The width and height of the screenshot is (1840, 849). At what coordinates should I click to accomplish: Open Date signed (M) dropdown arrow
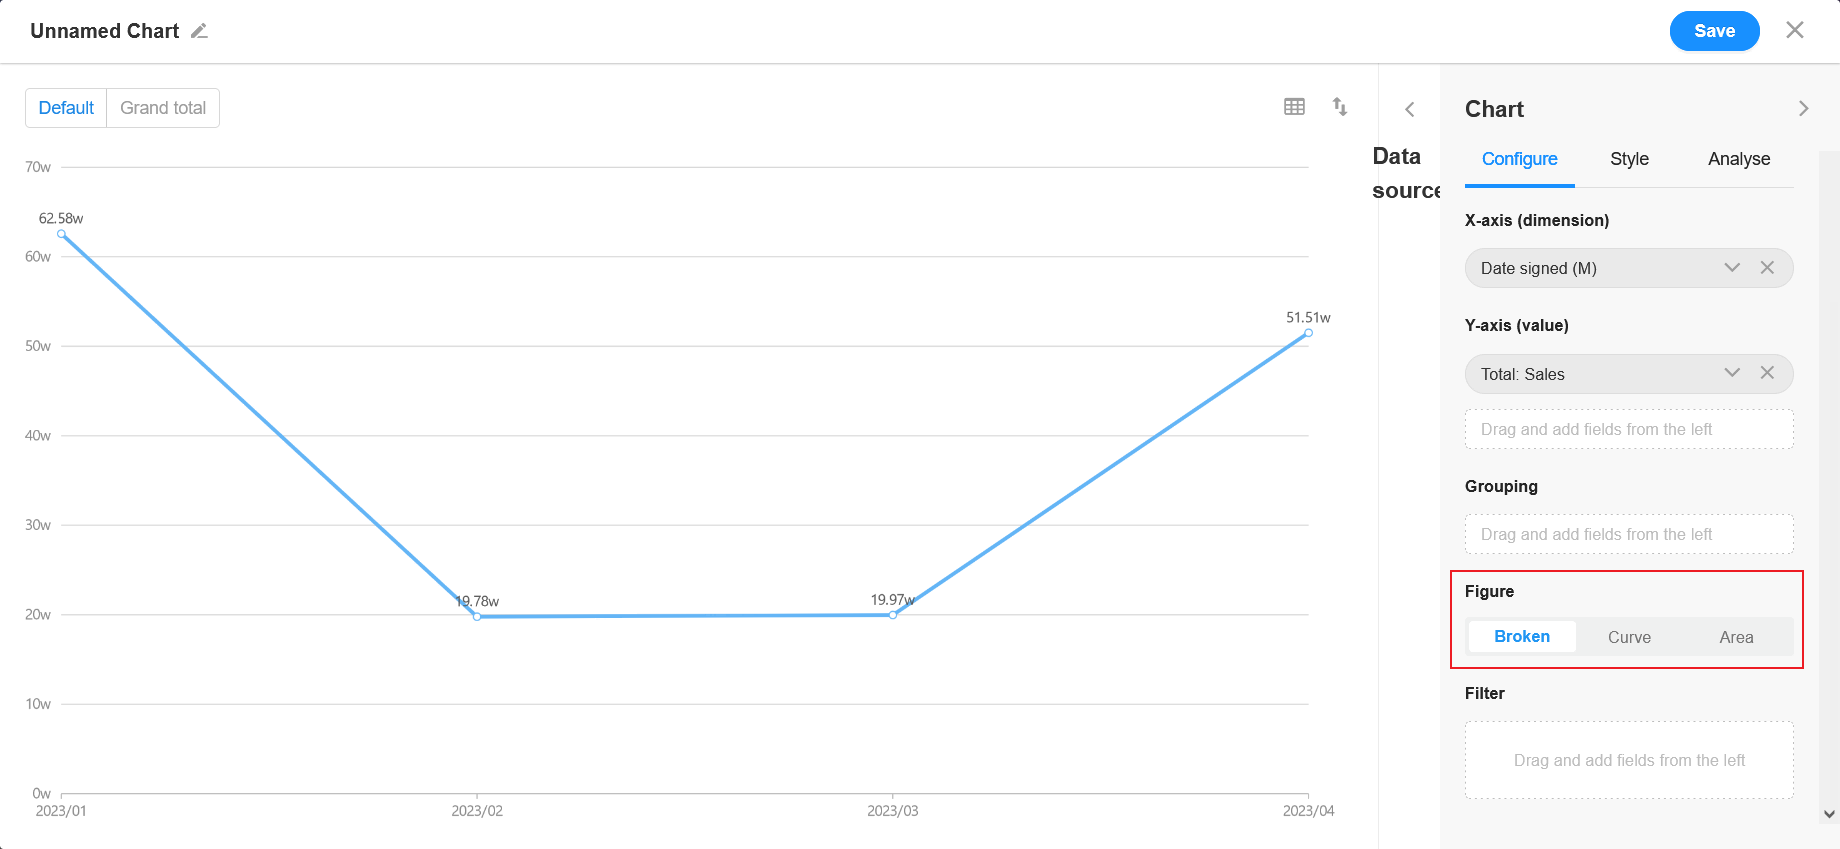1732,268
